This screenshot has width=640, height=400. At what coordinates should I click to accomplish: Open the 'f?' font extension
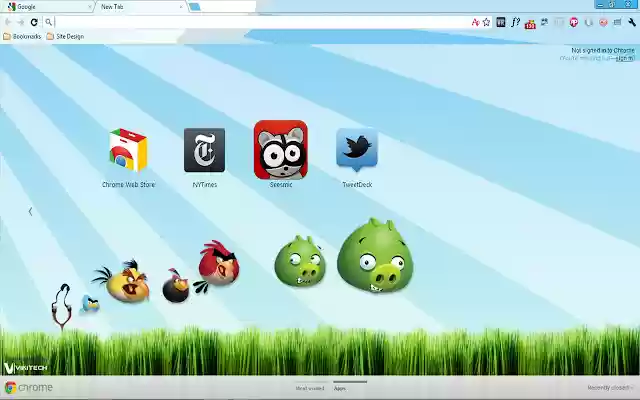[516, 22]
